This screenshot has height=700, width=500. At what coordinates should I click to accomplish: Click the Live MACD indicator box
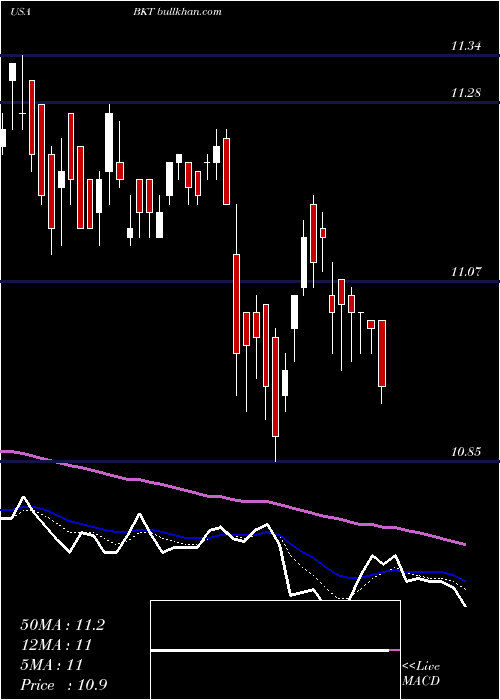pyautogui.click(x=275, y=650)
